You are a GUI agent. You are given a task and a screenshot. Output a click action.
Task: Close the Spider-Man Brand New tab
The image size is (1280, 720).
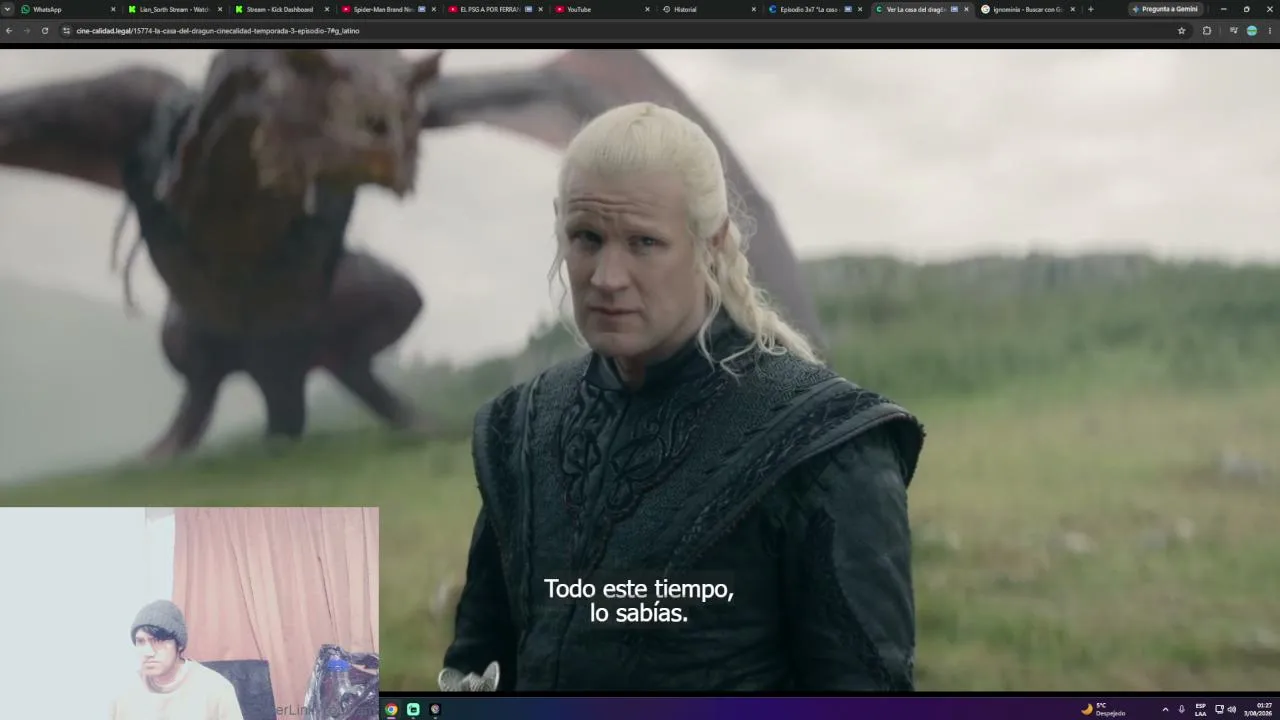point(434,9)
